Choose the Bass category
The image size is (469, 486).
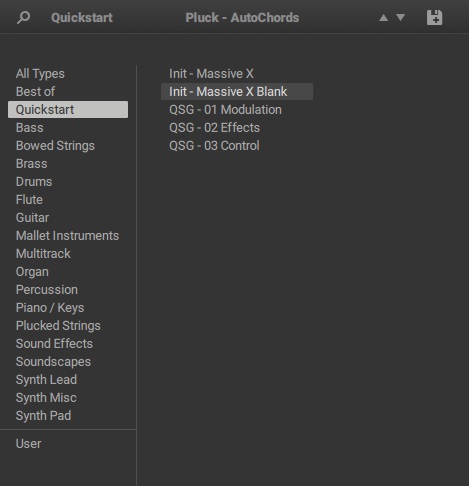[x=29, y=128]
